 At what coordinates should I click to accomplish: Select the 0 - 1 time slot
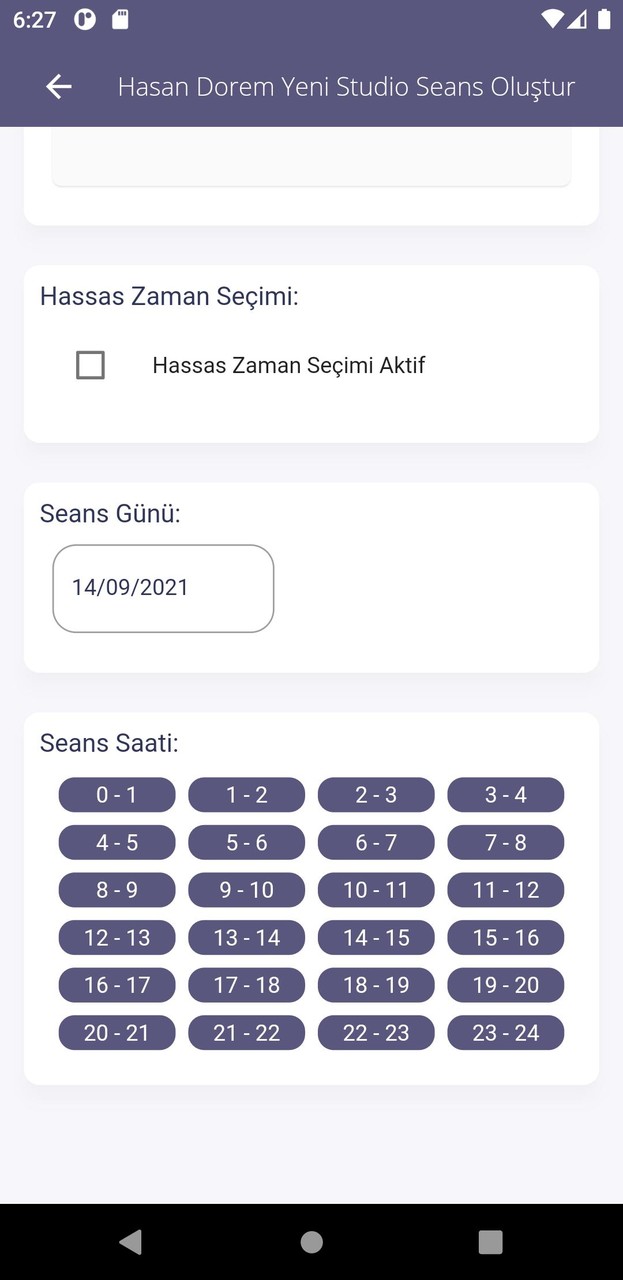coord(117,794)
